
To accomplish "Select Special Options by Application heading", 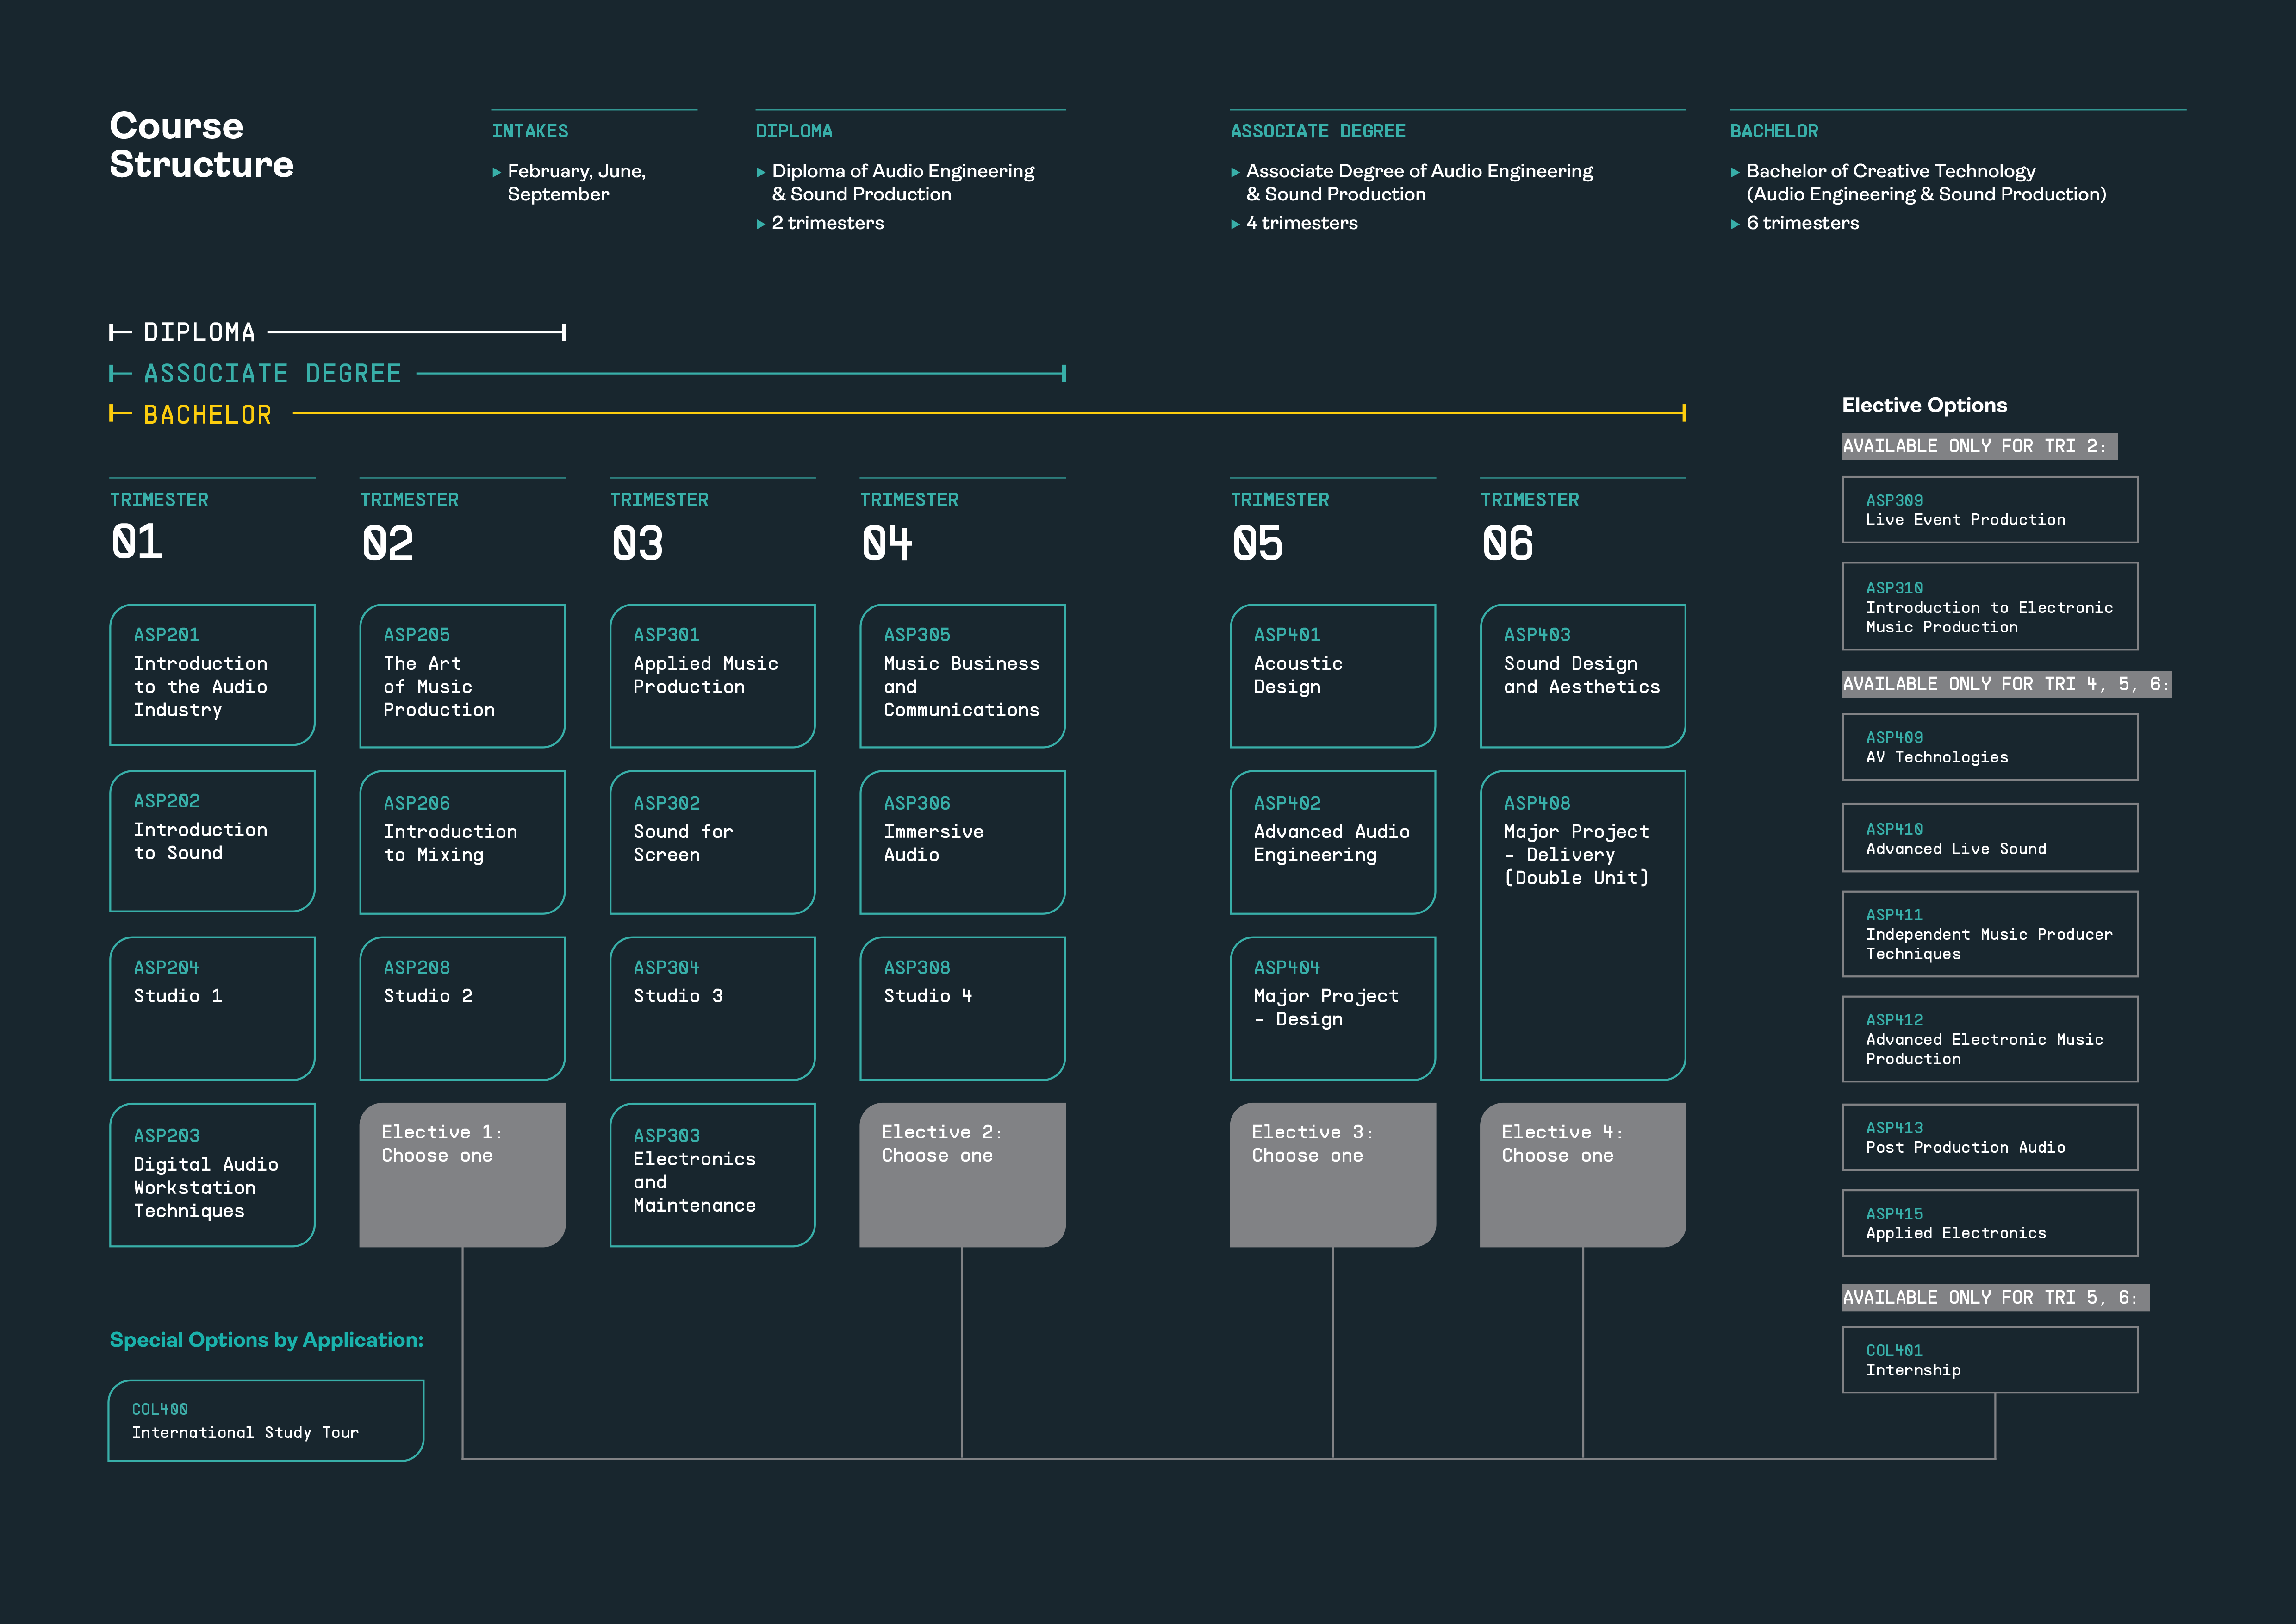I will [x=266, y=1340].
